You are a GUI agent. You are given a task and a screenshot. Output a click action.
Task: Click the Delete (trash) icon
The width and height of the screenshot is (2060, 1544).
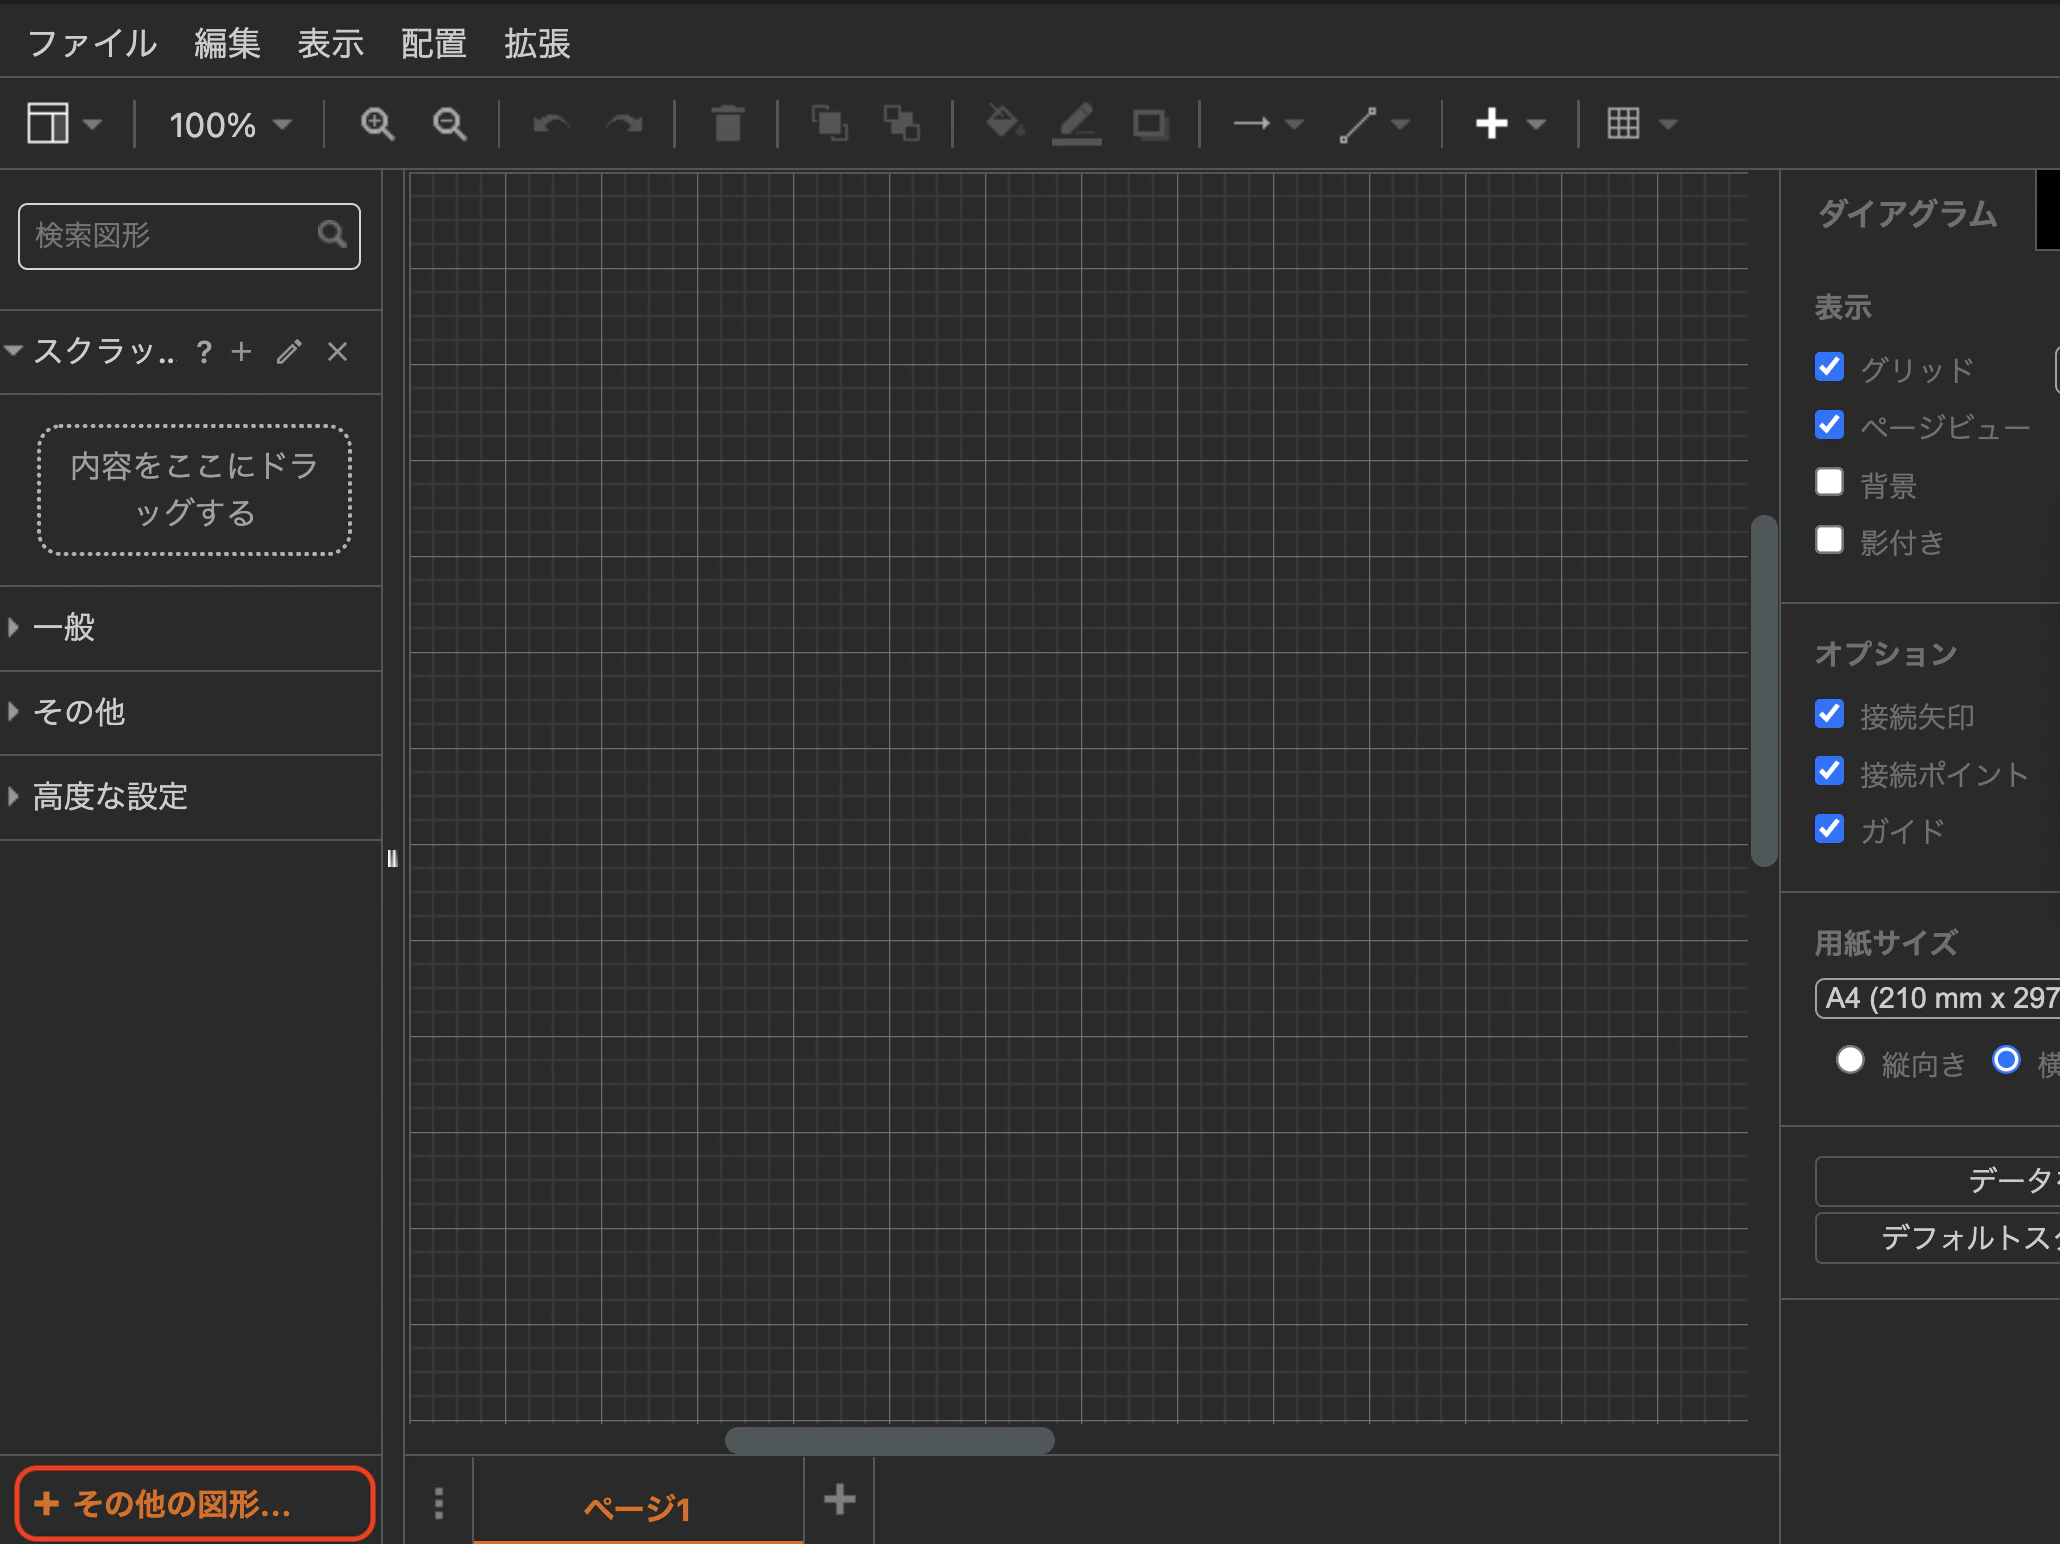[x=727, y=123]
